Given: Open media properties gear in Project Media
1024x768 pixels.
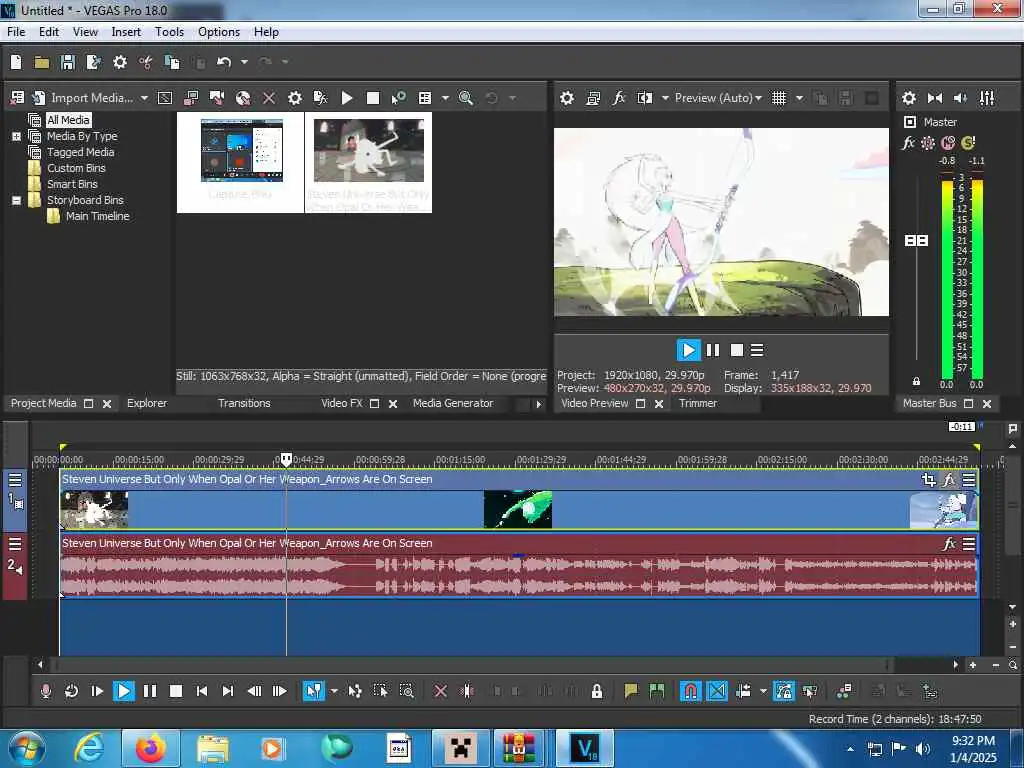Looking at the screenshot, I should [295, 98].
